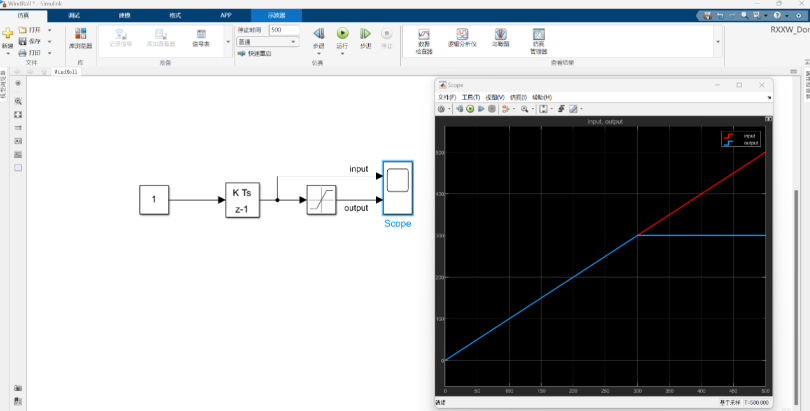Open the Logic Analyzer tool
The height and width of the screenshot is (411, 810).
[x=462, y=39]
